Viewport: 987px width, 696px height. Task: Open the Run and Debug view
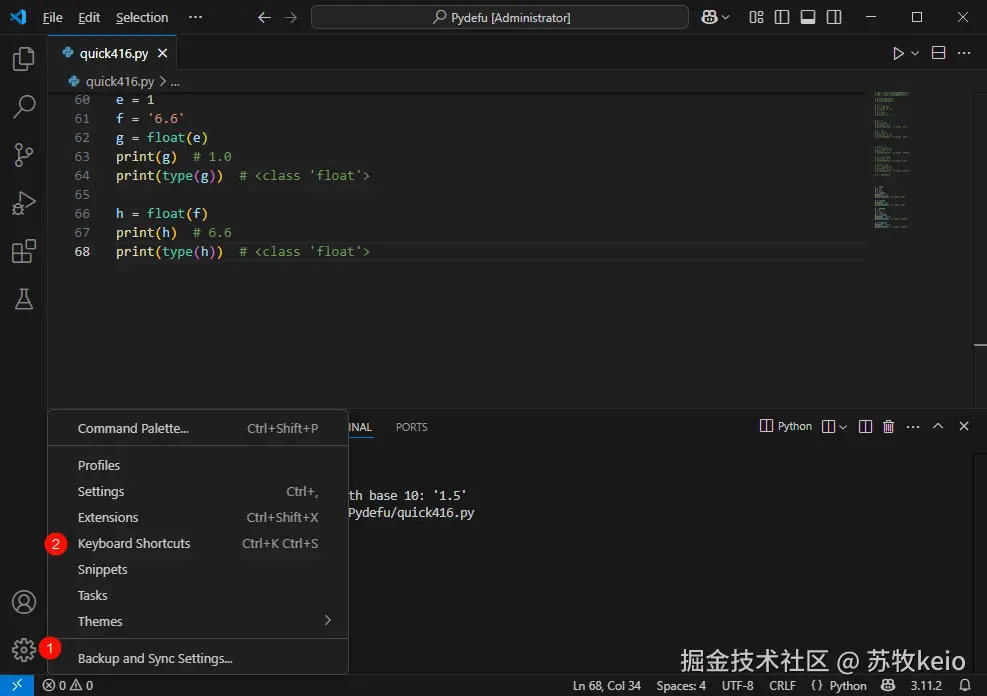pos(23,203)
